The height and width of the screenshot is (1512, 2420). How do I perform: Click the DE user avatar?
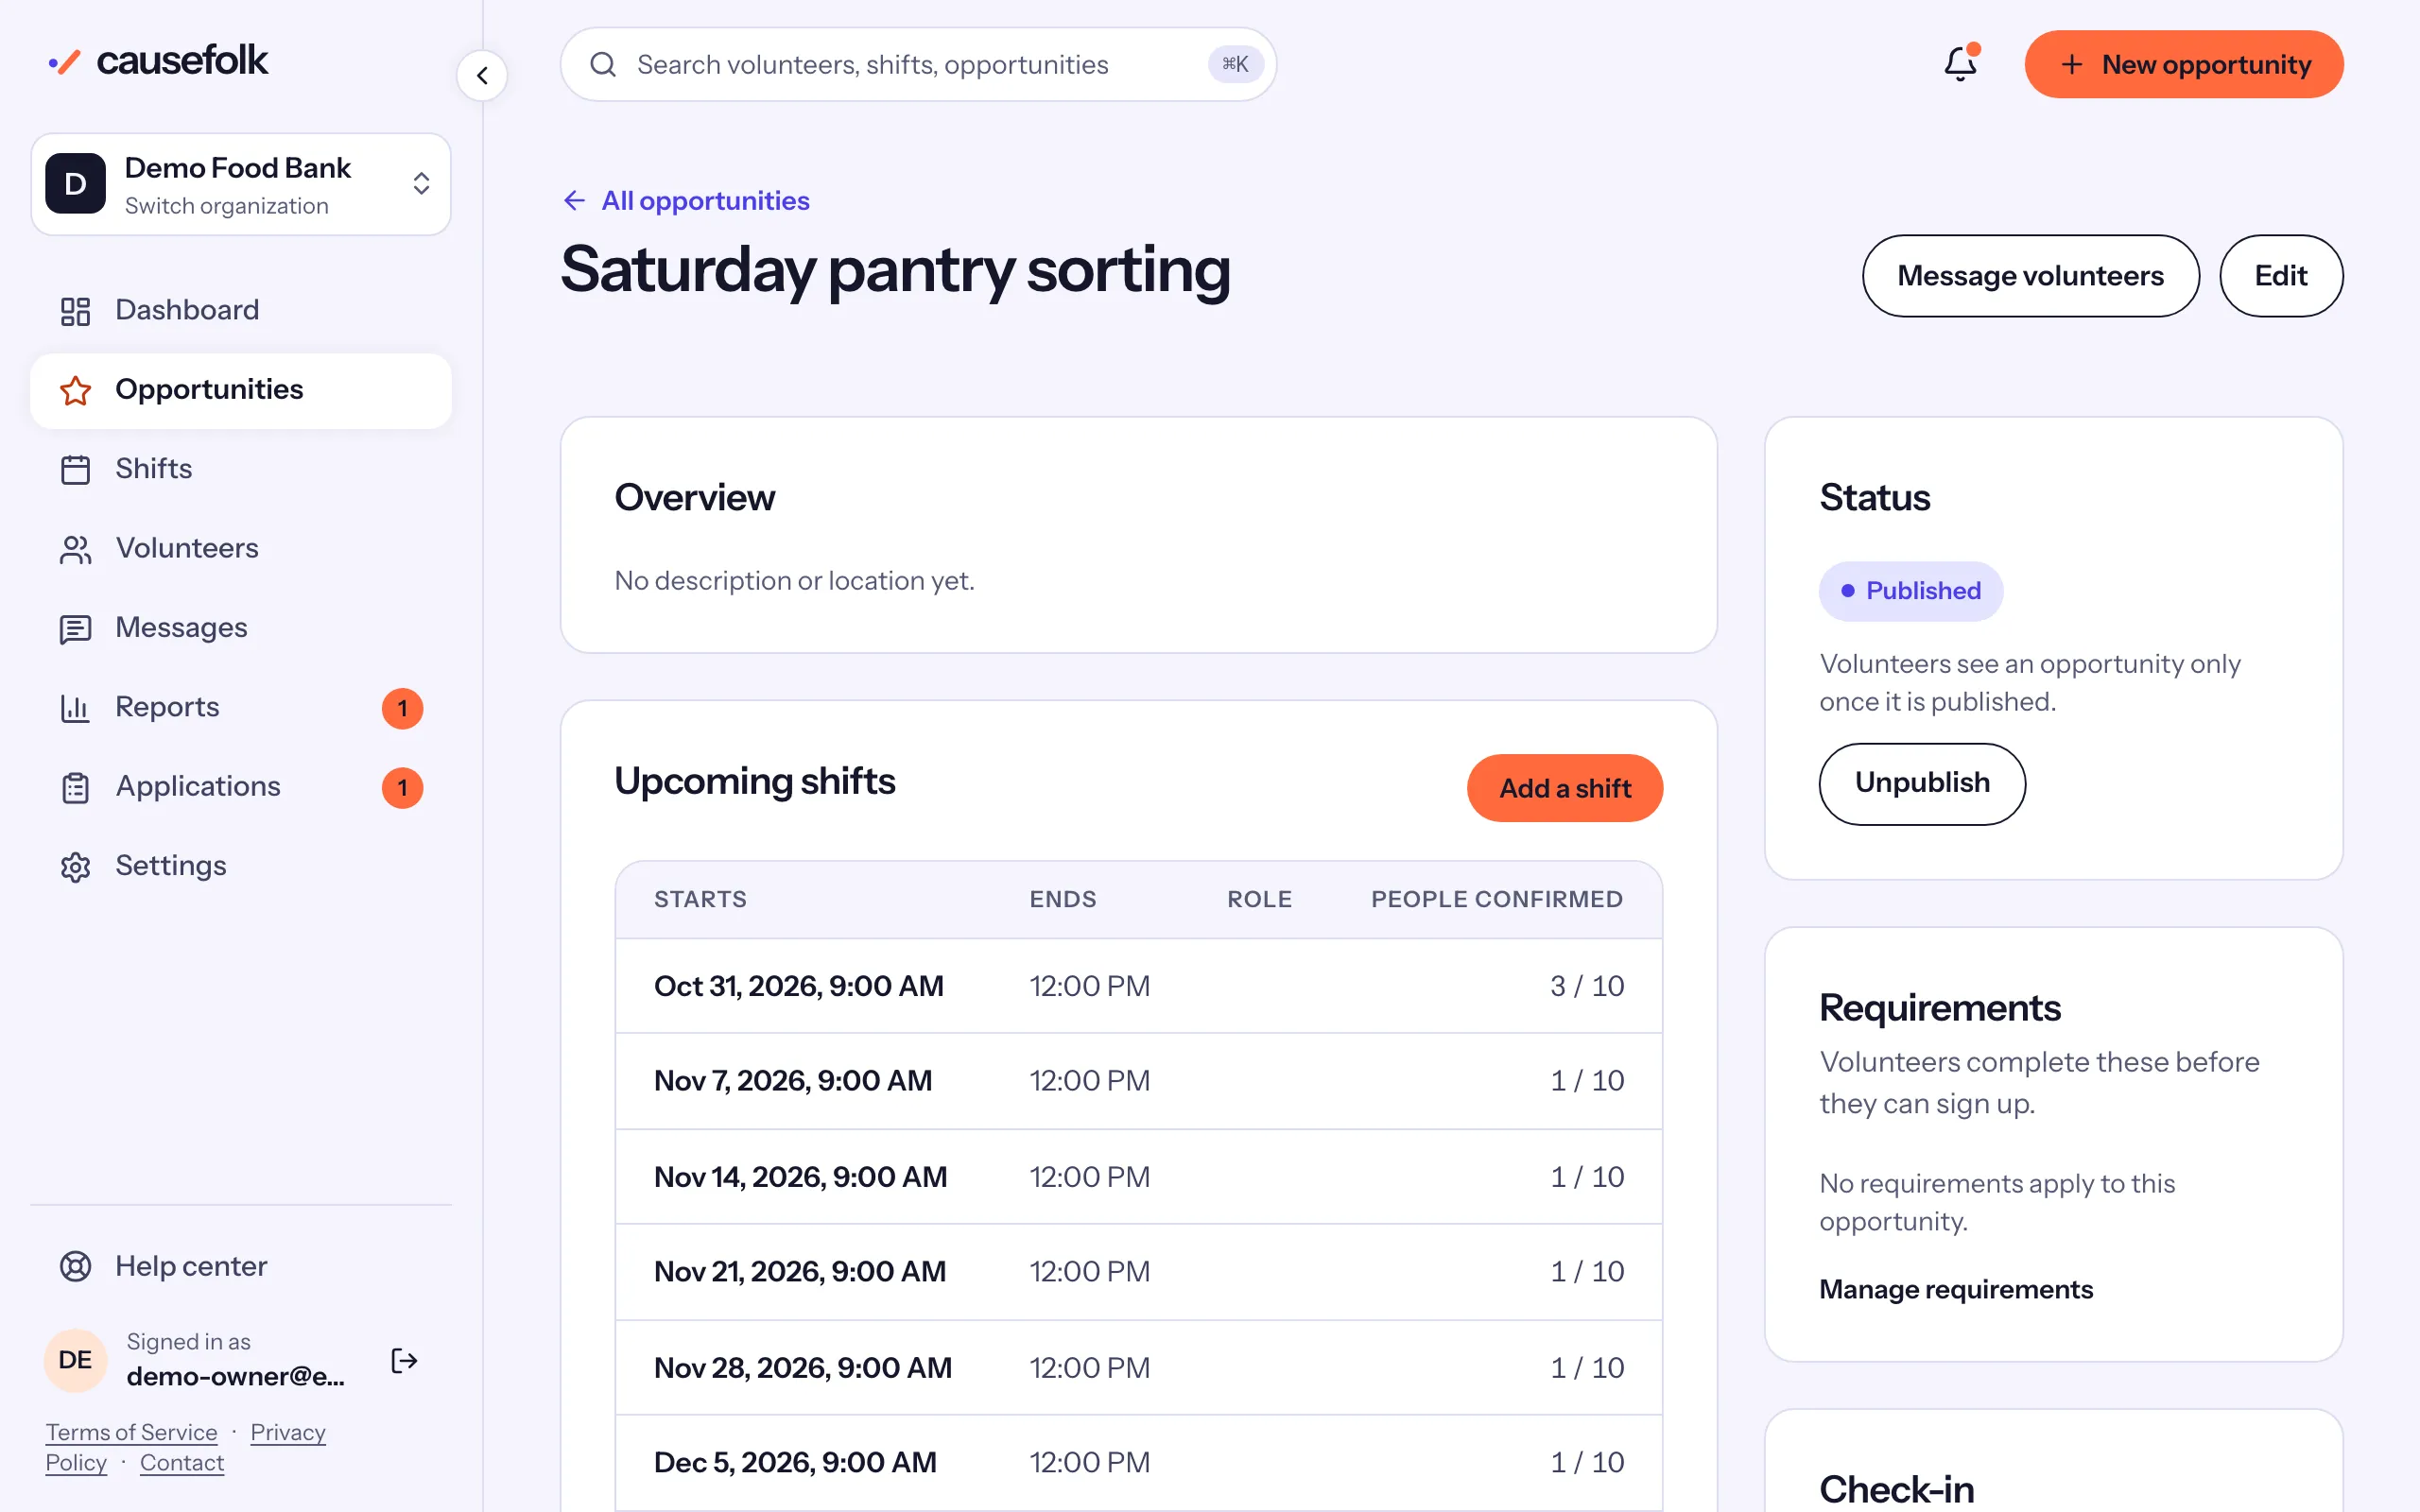point(75,1360)
